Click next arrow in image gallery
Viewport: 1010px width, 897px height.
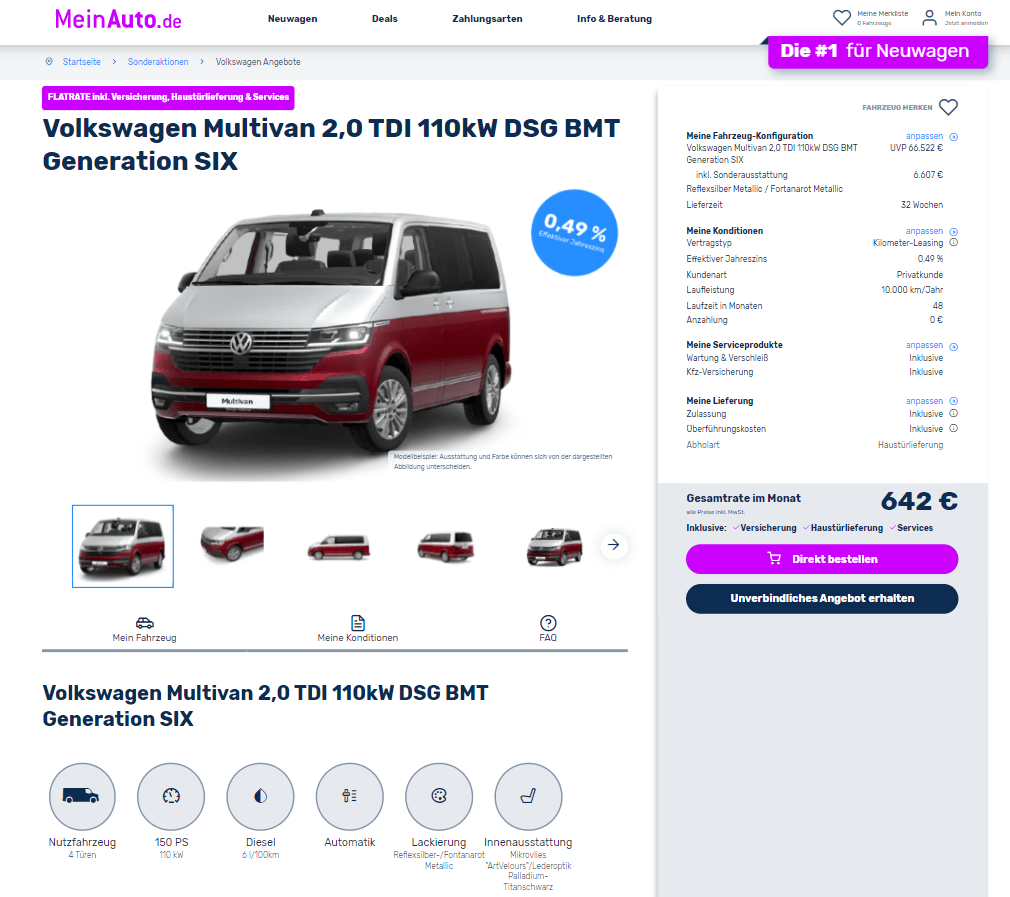(613, 545)
